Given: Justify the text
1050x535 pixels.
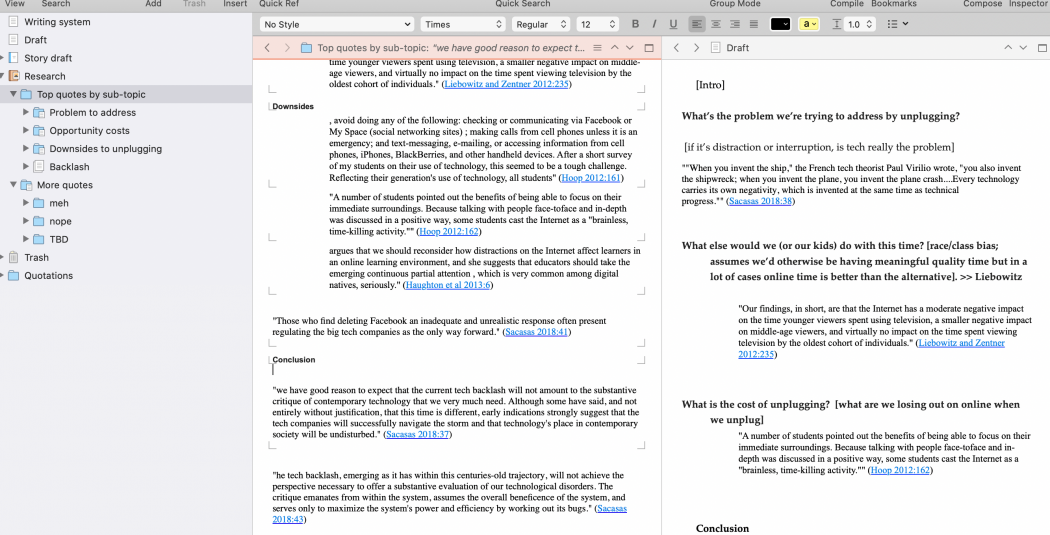Looking at the screenshot, I should coord(753,24).
